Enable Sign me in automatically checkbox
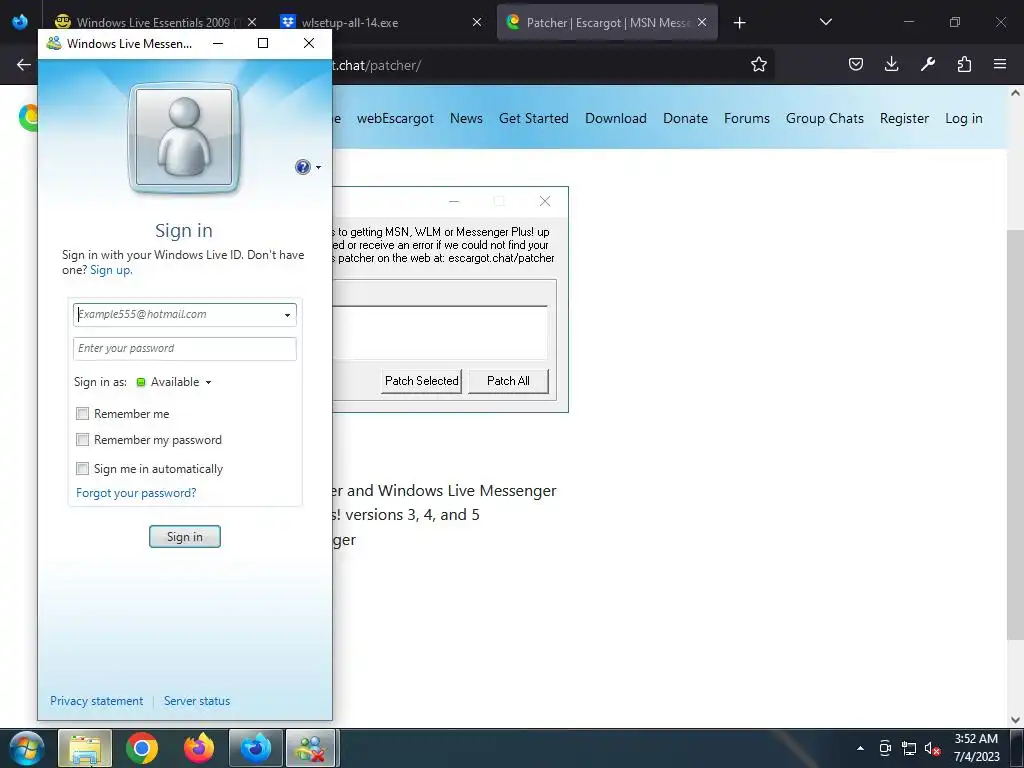 82,468
